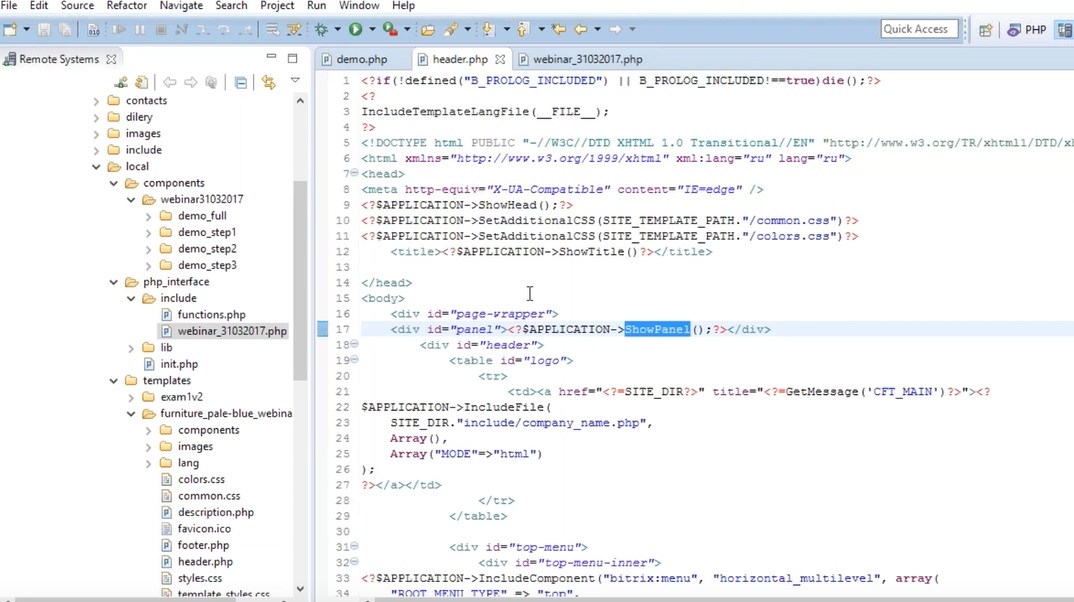Image resolution: width=1074 pixels, height=602 pixels.
Task: Maximize the Remote Systems panel
Action: point(292,59)
